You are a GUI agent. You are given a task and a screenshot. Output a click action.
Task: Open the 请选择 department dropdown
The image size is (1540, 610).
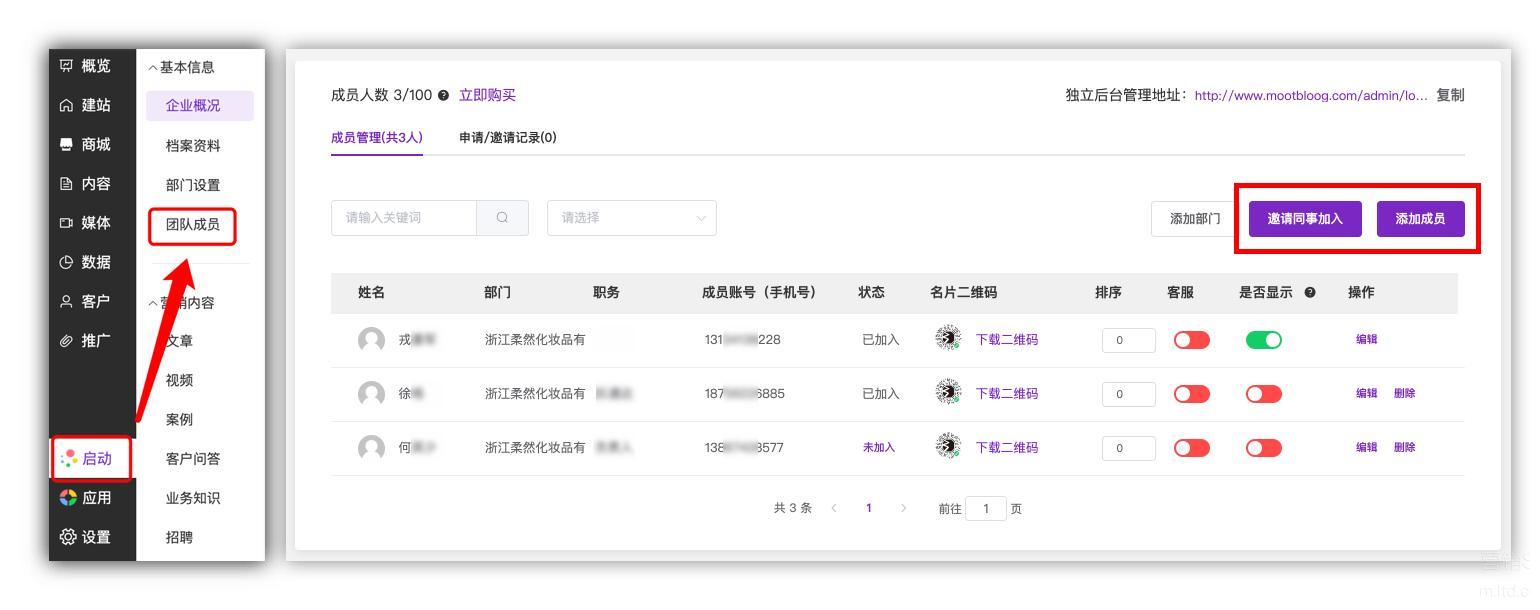click(x=632, y=219)
